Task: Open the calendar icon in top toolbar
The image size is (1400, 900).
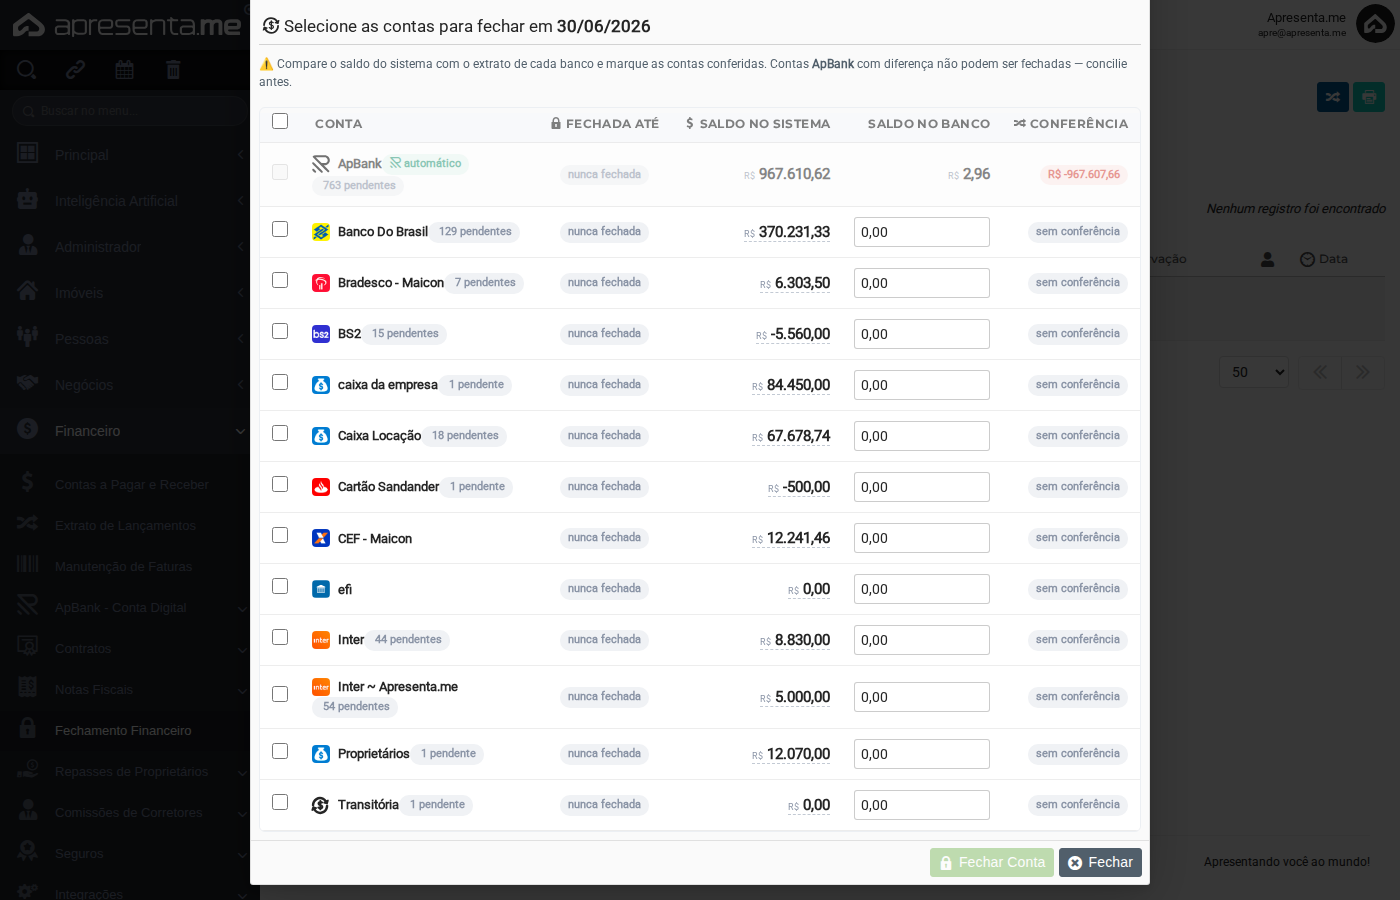Action: coord(124,70)
